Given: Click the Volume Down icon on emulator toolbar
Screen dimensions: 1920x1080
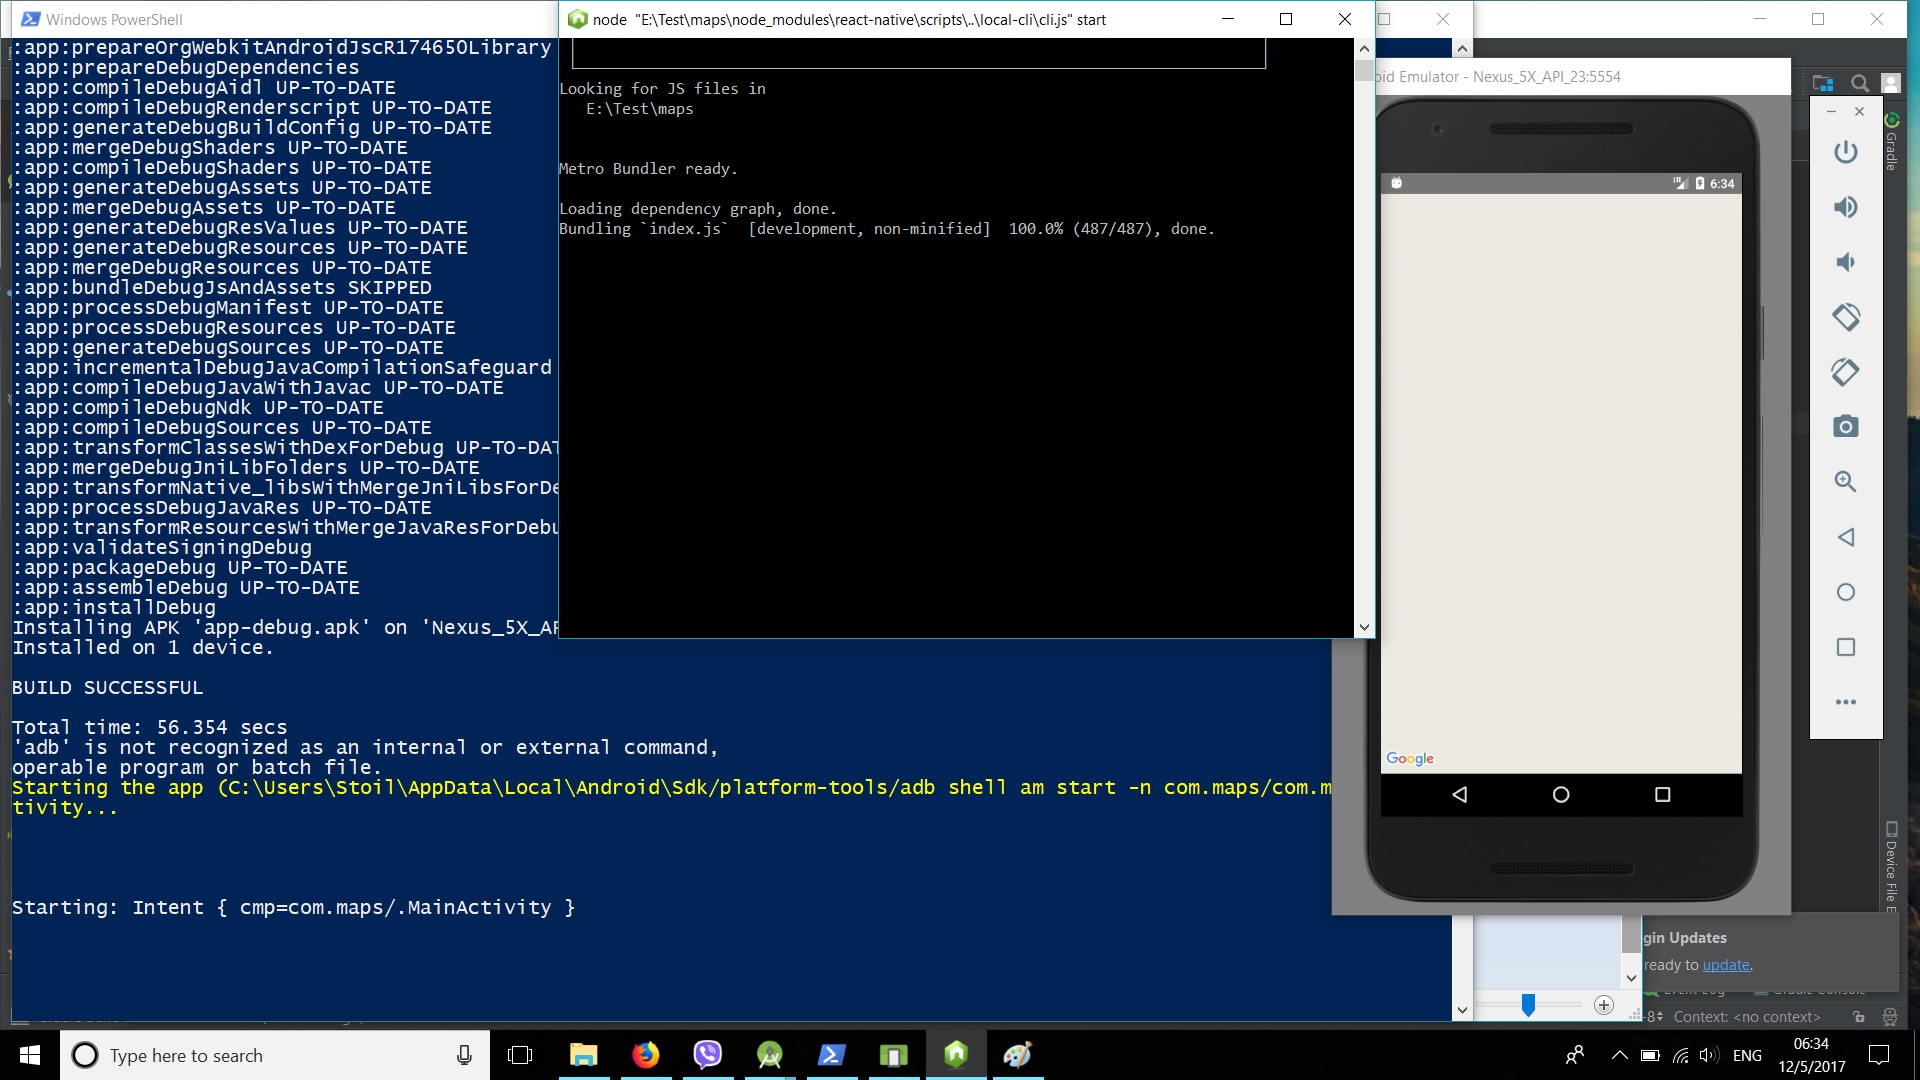Looking at the screenshot, I should tap(1845, 262).
